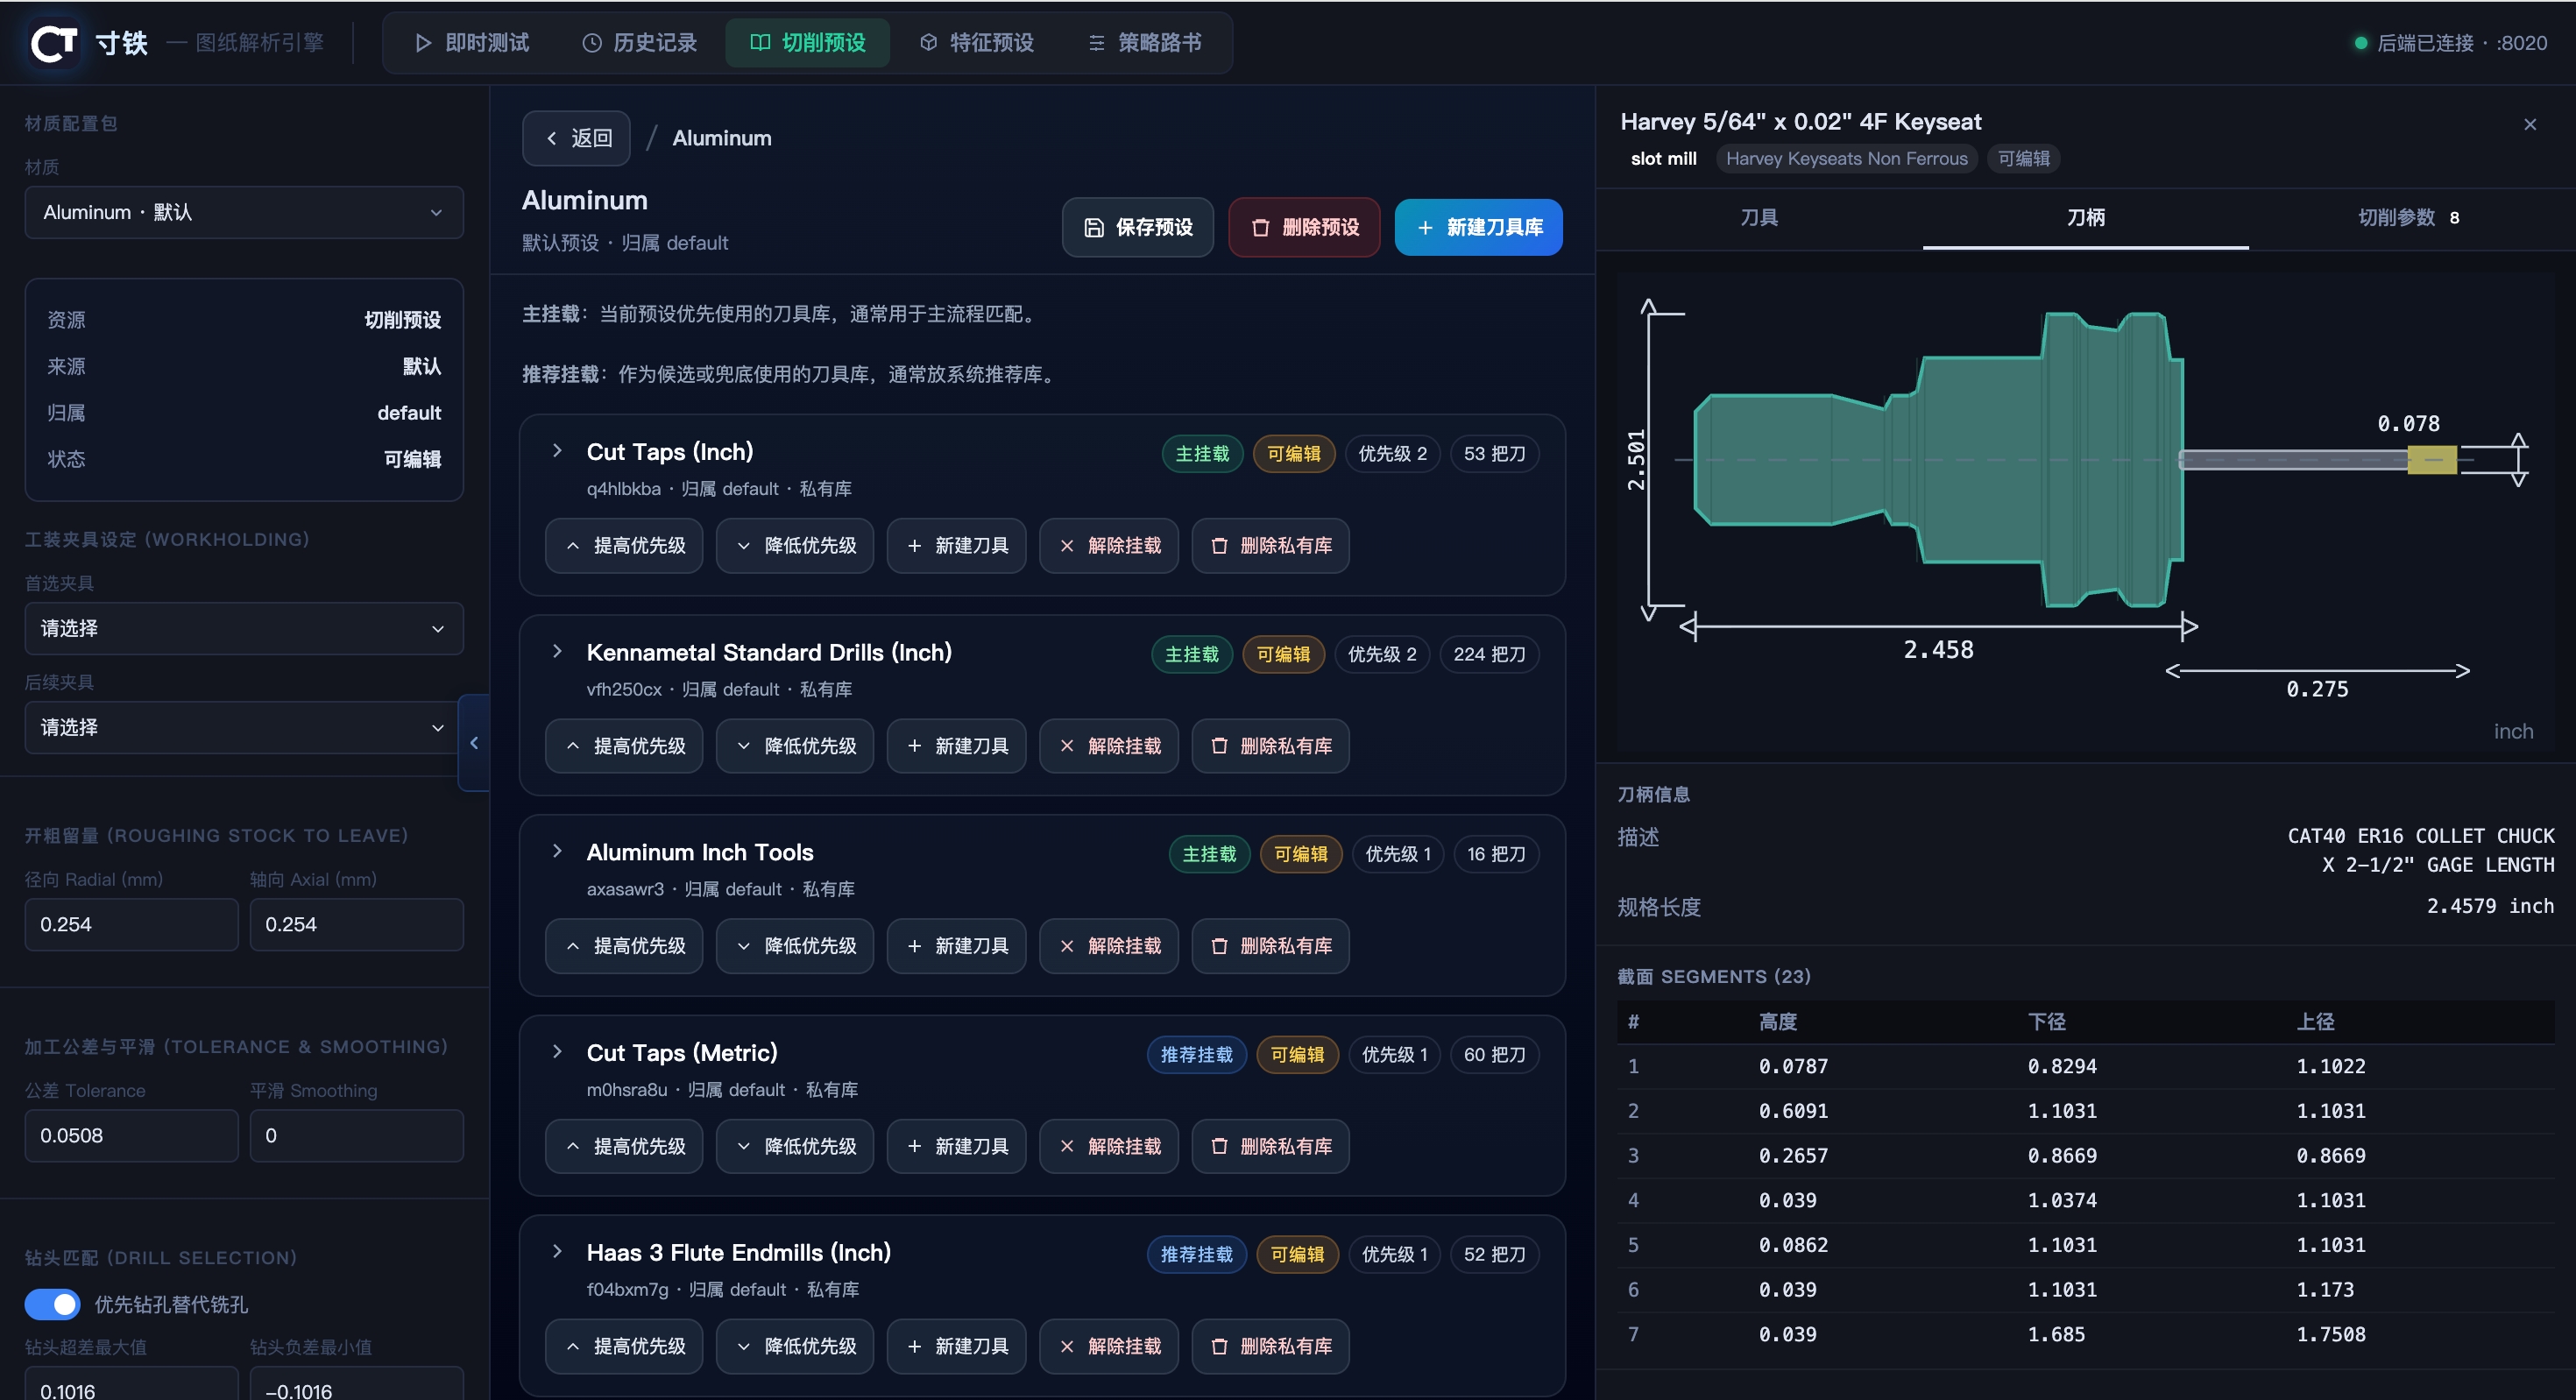
Task: Click the 寸铁 CT logo icon
Action: [x=54, y=43]
